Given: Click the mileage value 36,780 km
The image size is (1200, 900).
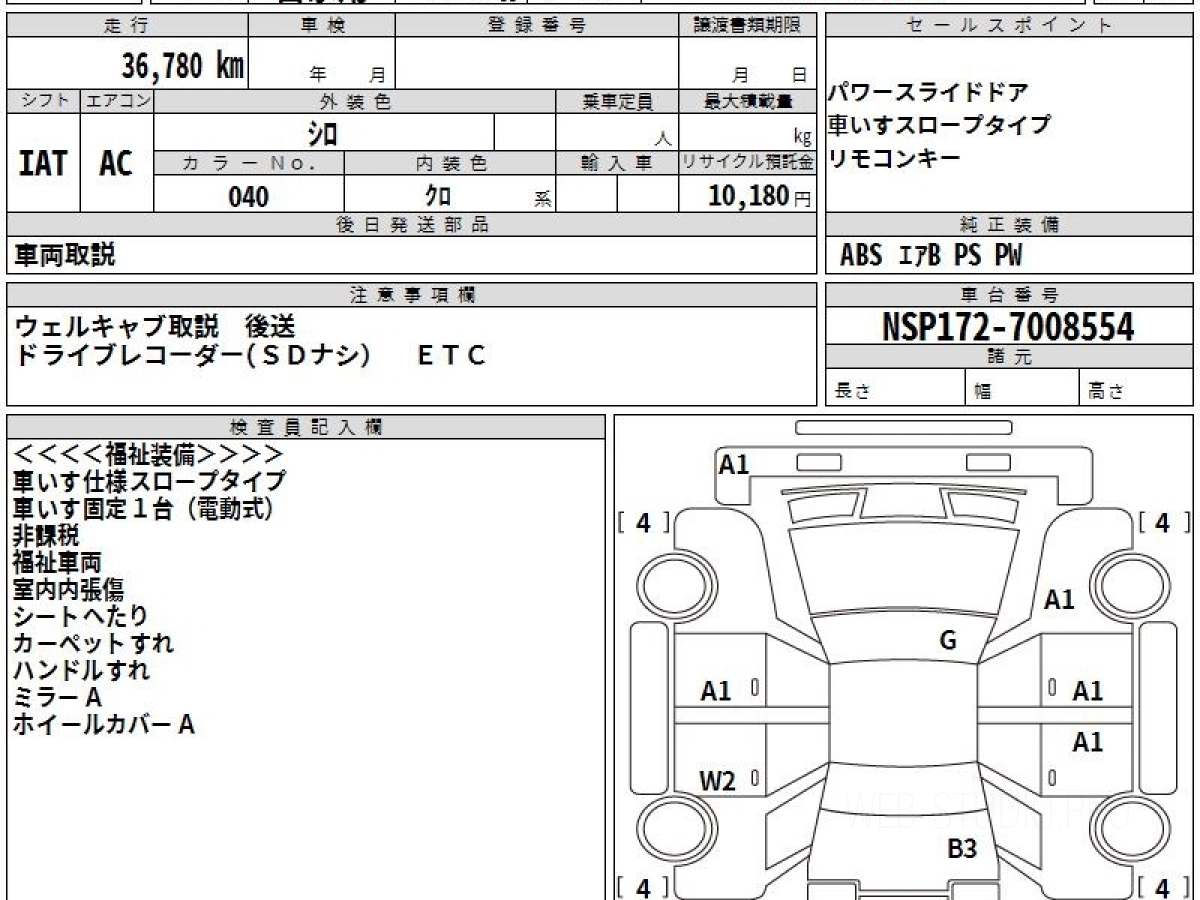Looking at the screenshot, I should tap(182, 66).
